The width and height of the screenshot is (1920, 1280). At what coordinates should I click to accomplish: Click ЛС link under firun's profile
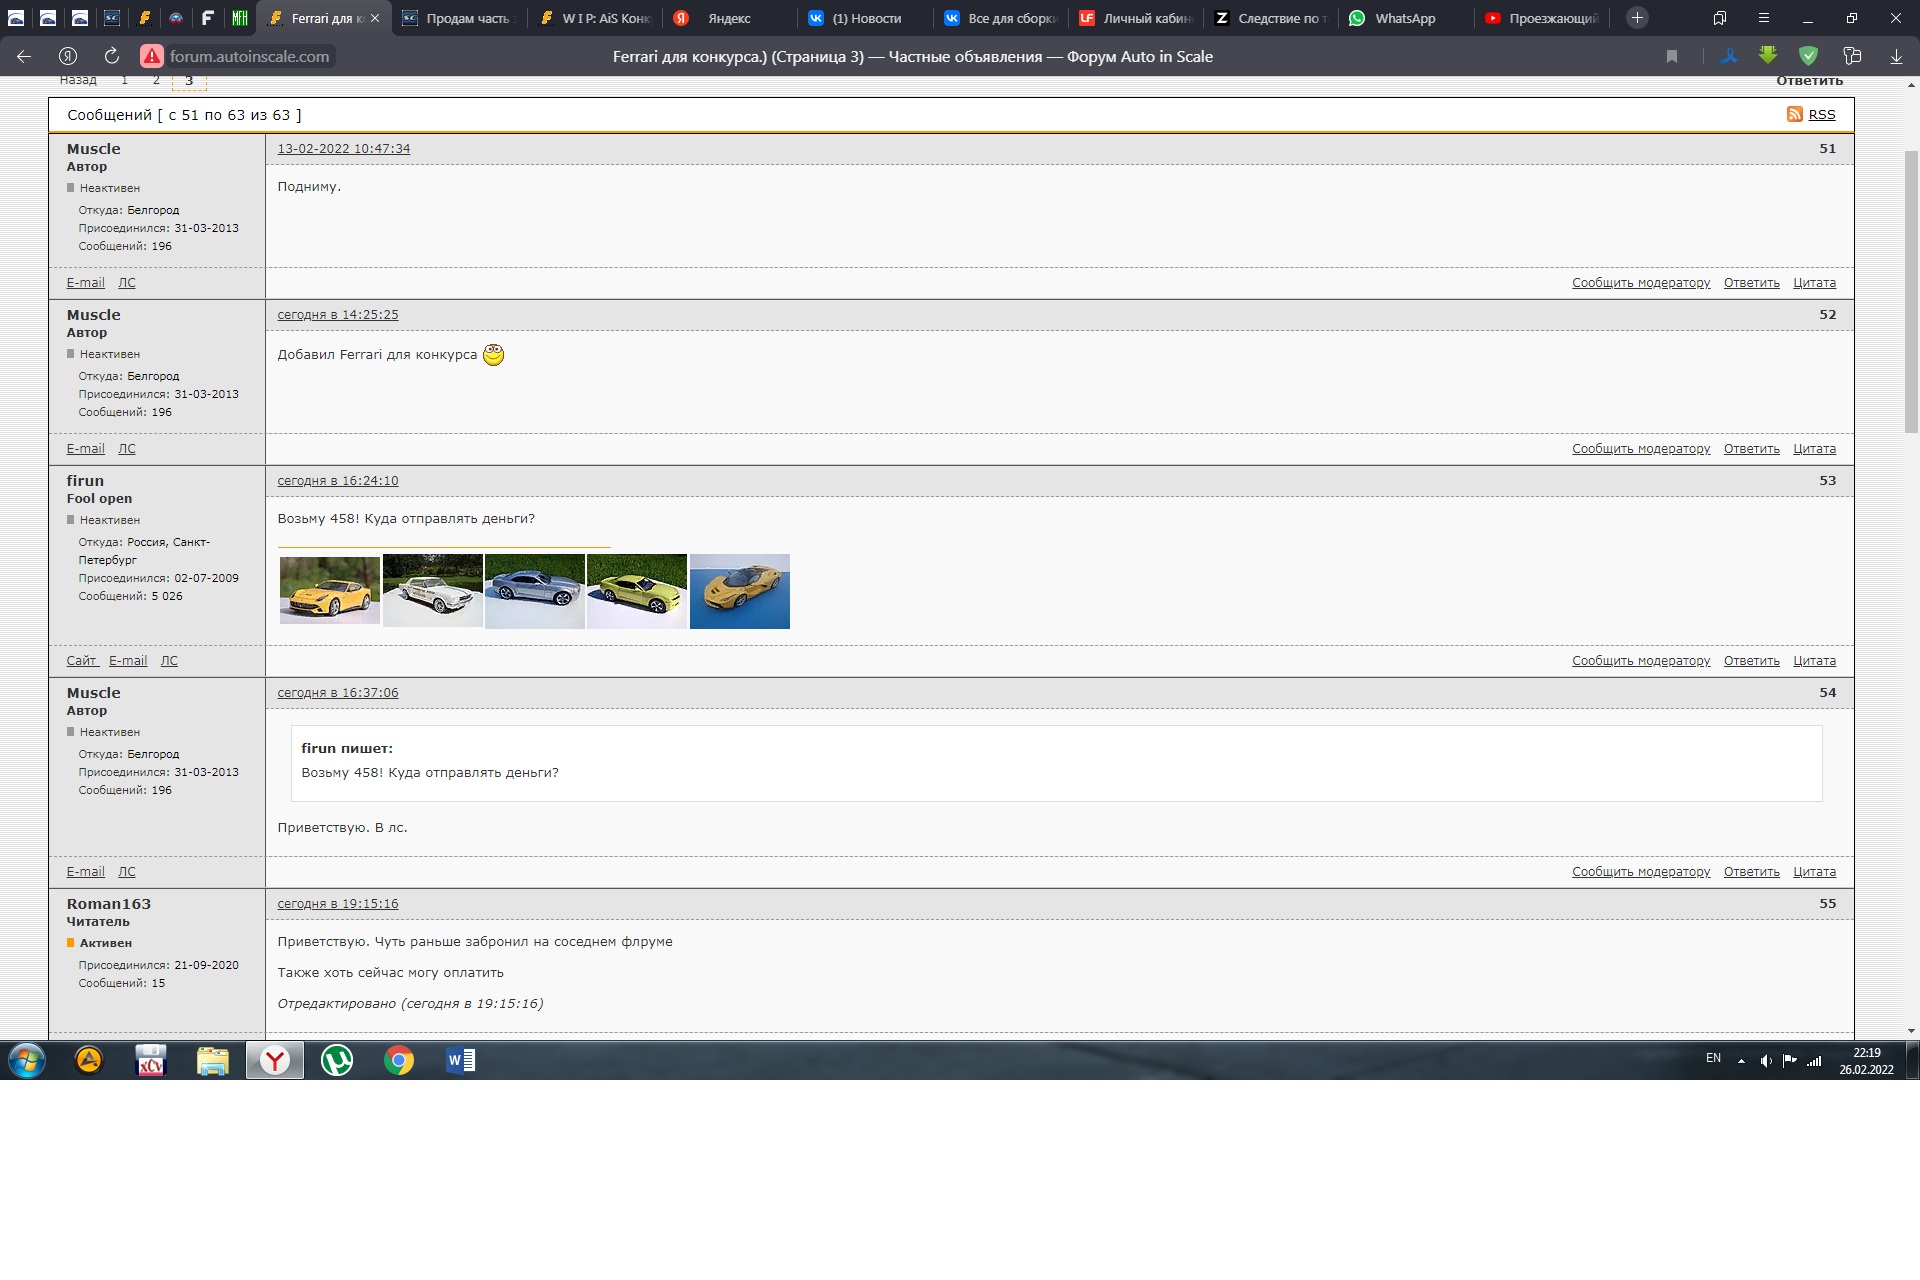point(169,661)
